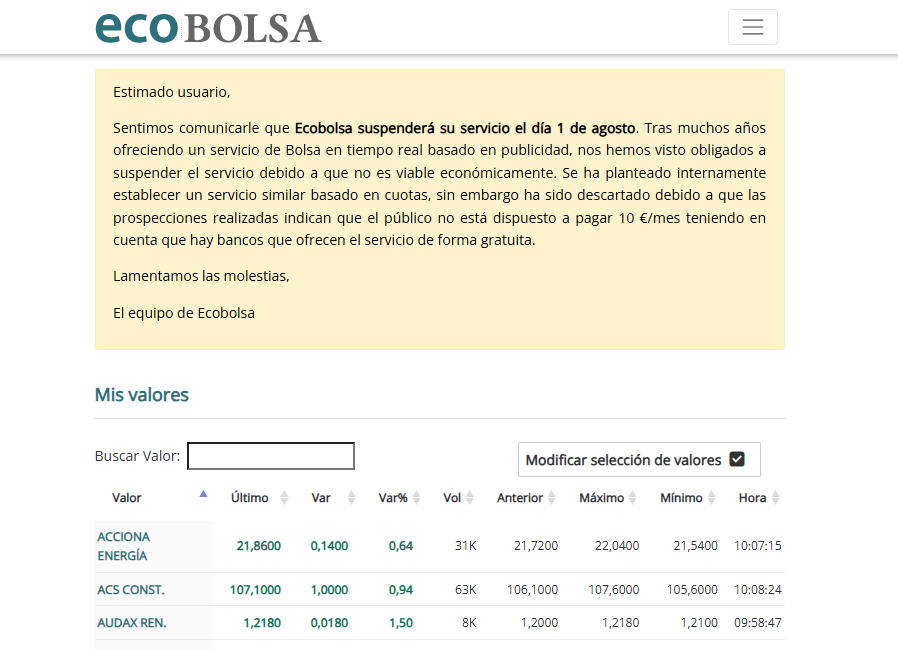Click the bold Ecobolsa suspension notice text
The image size is (898, 650).
pos(465,128)
